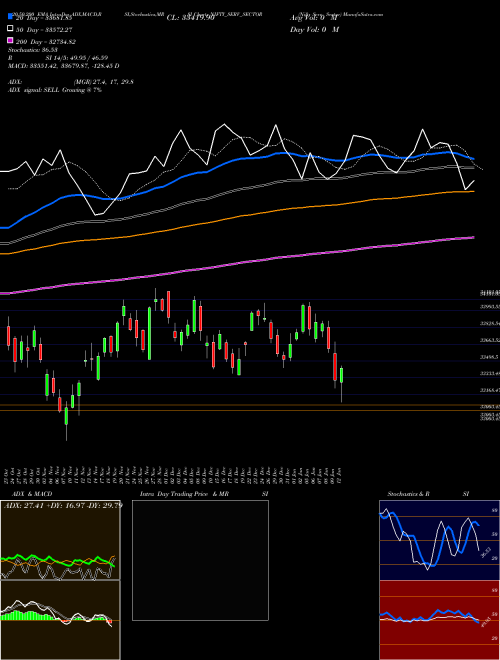500x660 pixels.
Task: Click the Stochastics 86.53 value line
Action: 32,50
